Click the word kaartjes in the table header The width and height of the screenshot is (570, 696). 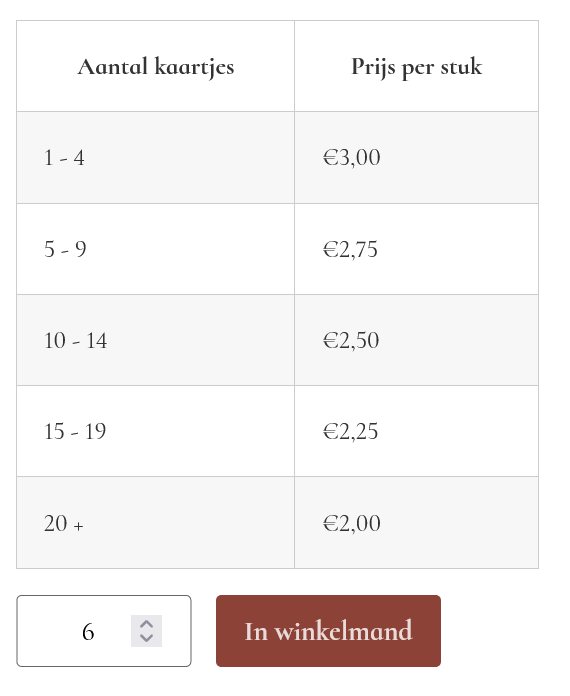(194, 67)
